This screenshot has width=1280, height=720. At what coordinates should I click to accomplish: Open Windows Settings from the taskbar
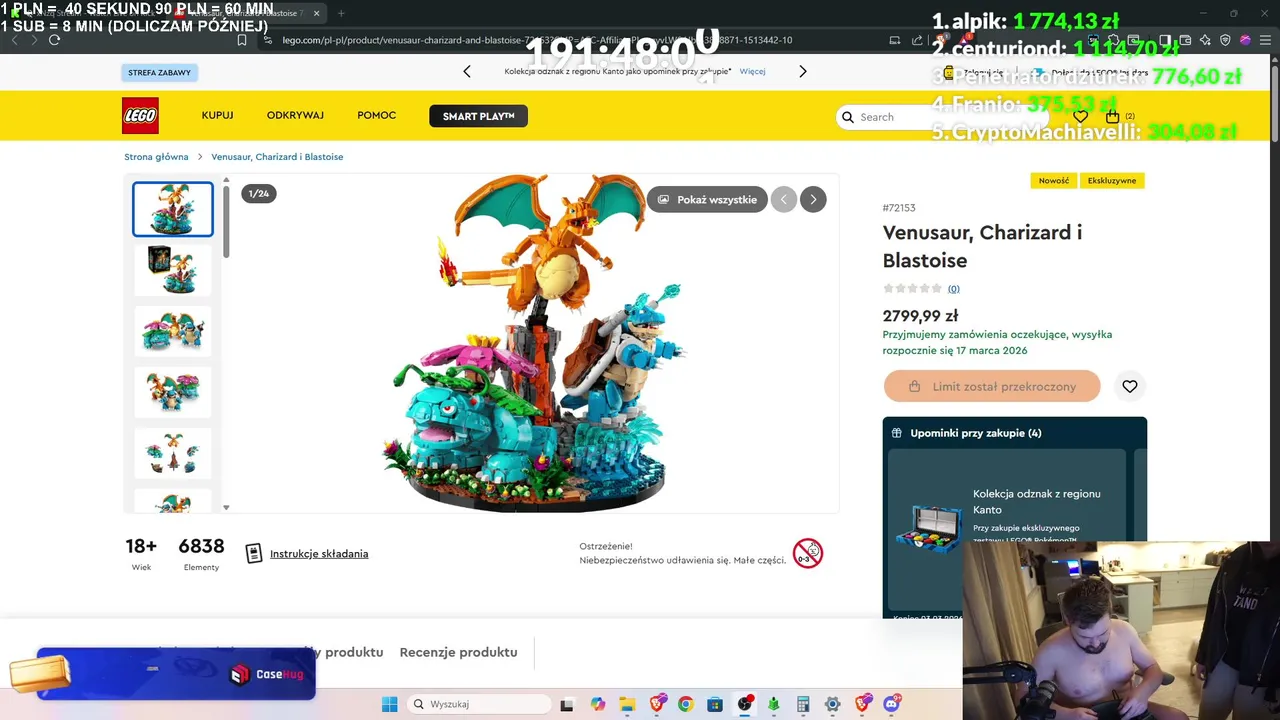[x=833, y=704]
